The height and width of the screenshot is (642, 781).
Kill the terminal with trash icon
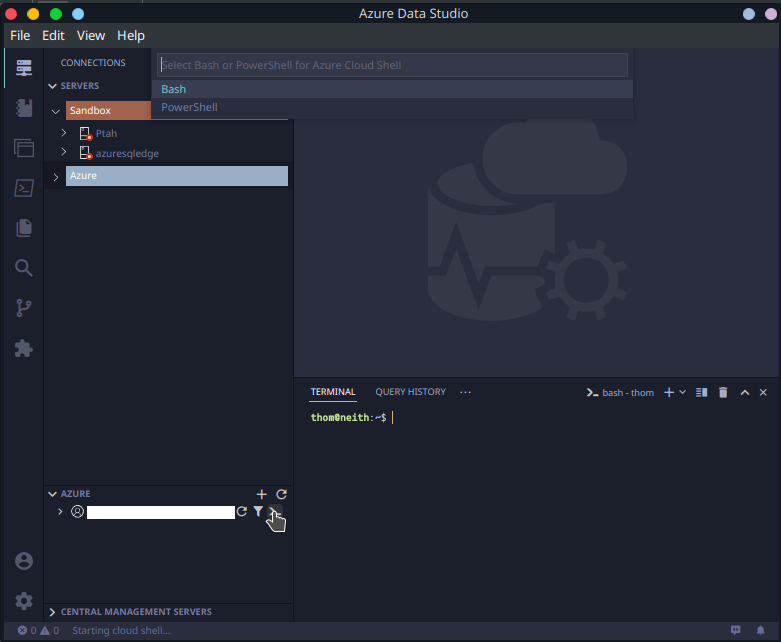723,392
